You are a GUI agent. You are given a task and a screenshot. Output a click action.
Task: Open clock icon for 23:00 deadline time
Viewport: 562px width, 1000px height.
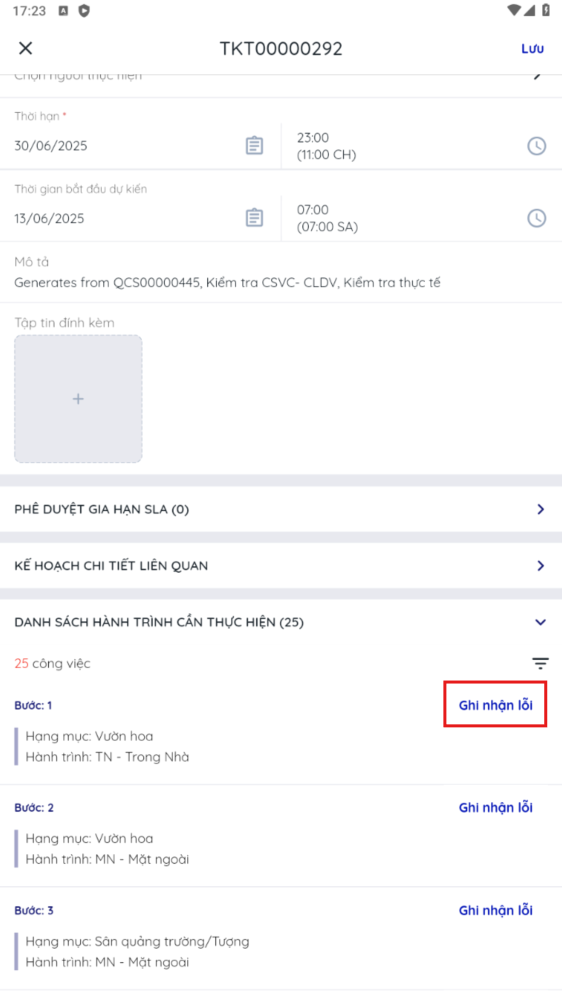click(x=536, y=145)
